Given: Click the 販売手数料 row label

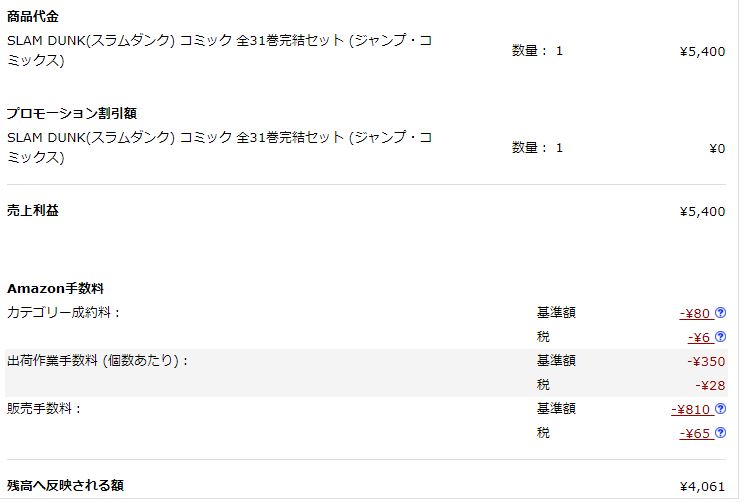Looking at the screenshot, I should [44, 409].
